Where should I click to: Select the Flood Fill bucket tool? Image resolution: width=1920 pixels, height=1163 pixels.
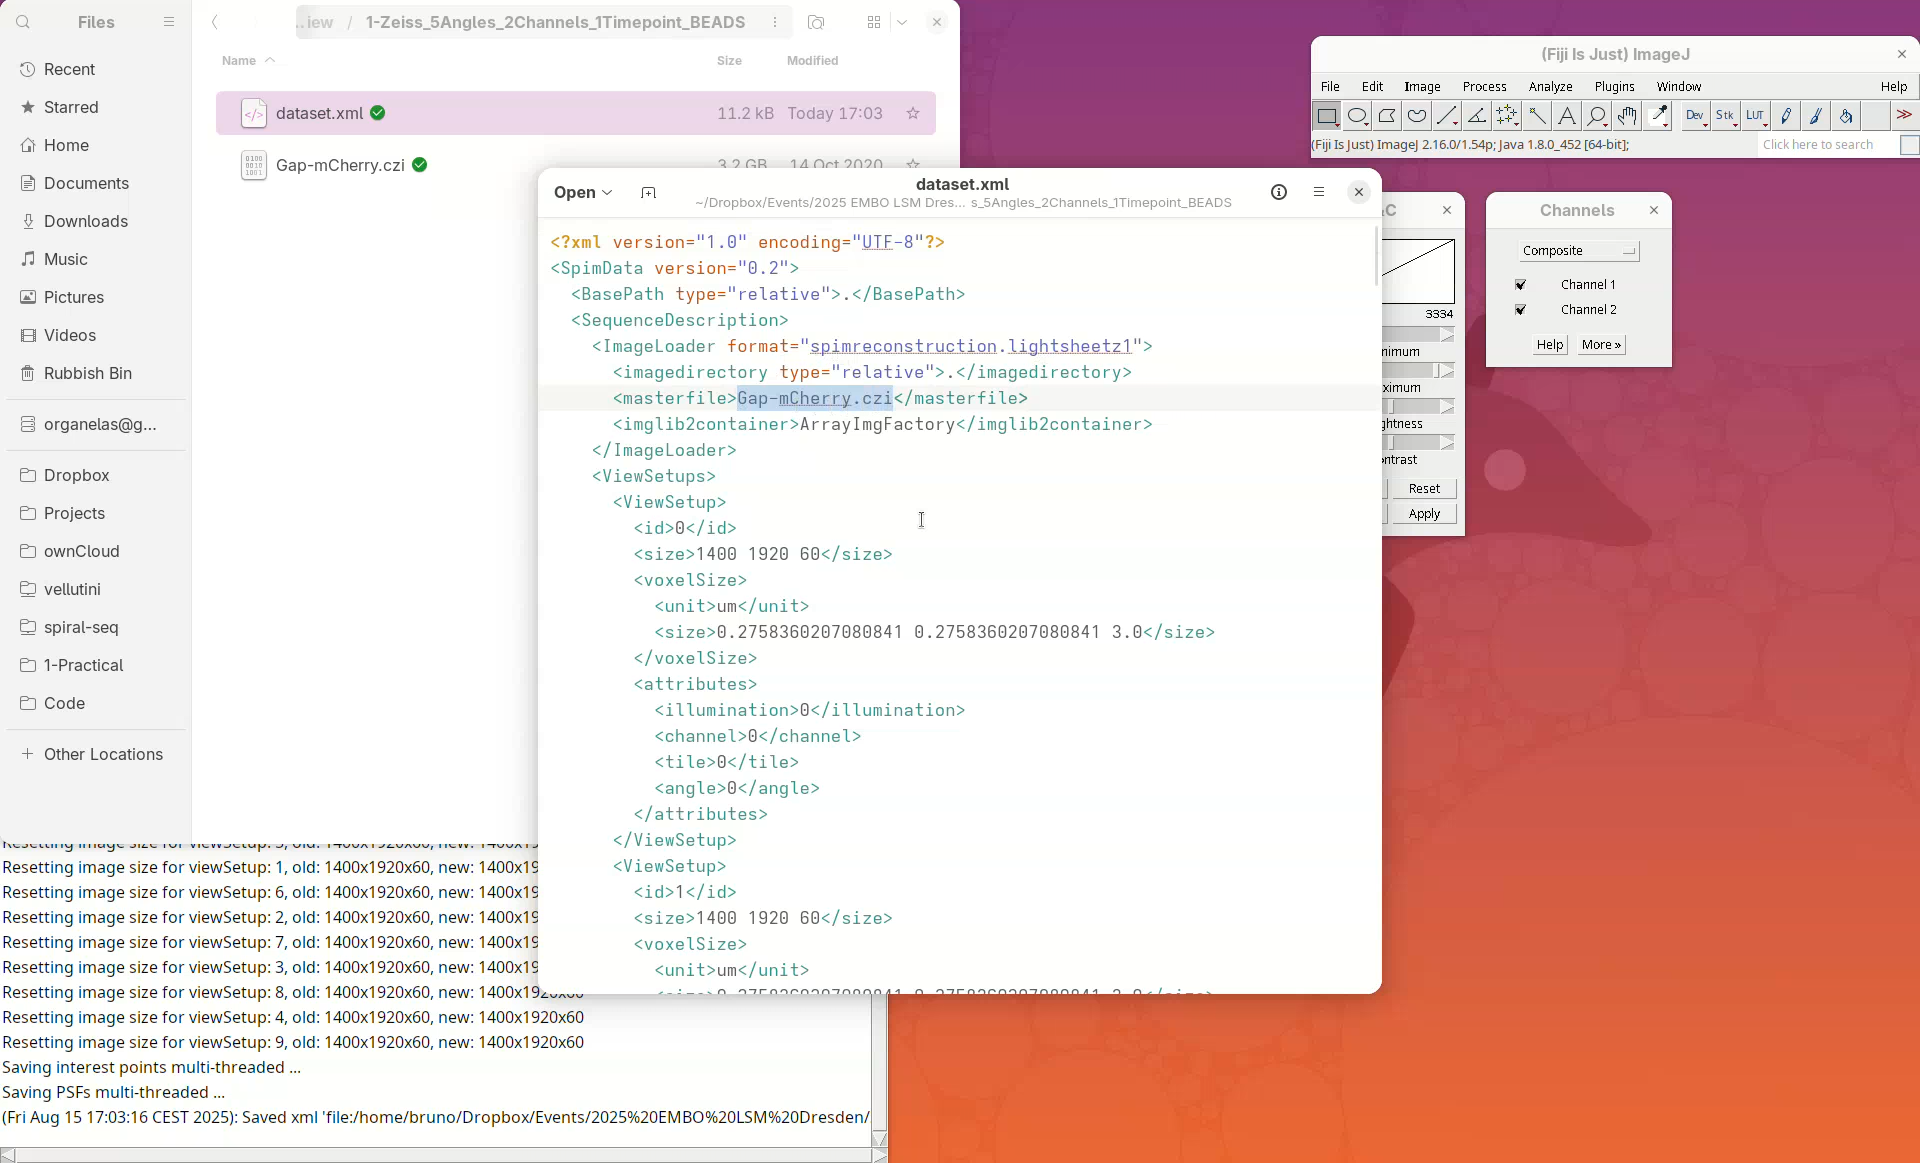[x=1846, y=116]
